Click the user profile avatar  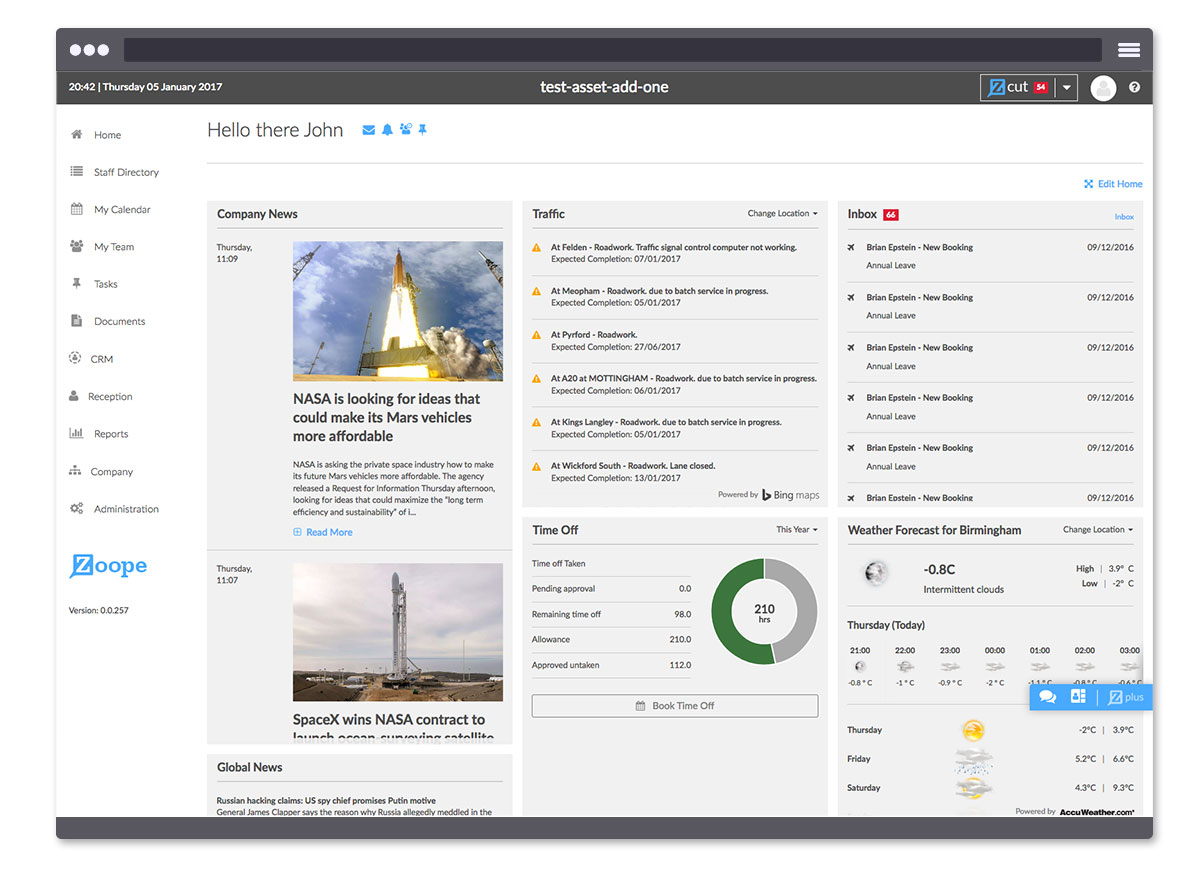pos(1103,87)
